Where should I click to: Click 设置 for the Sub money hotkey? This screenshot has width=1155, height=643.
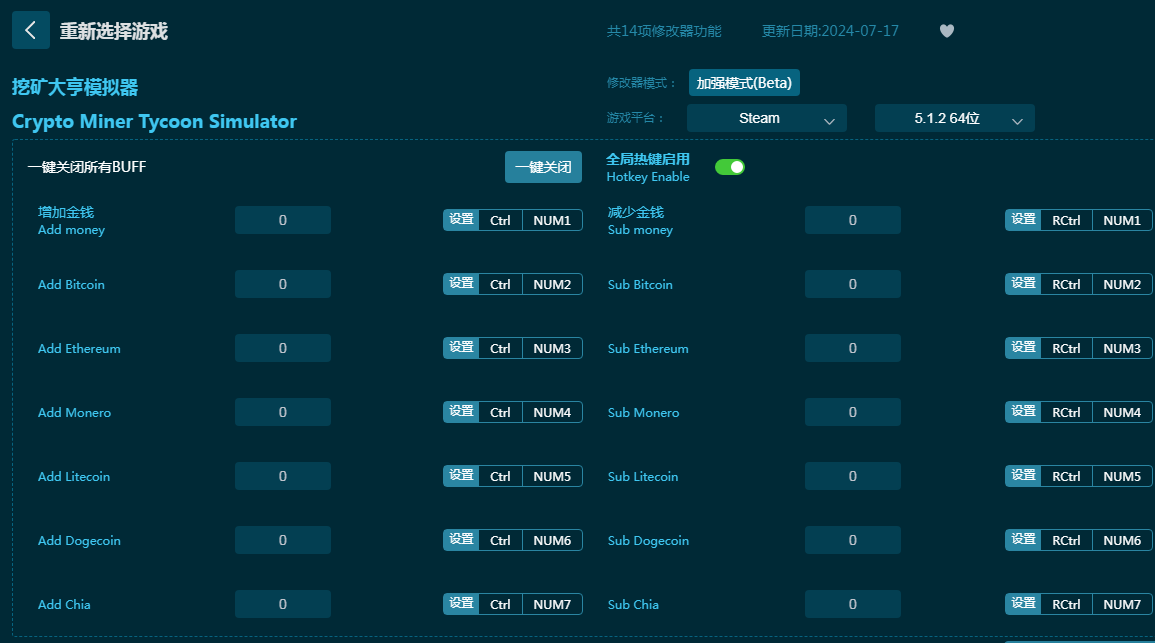click(x=1023, y=220)
